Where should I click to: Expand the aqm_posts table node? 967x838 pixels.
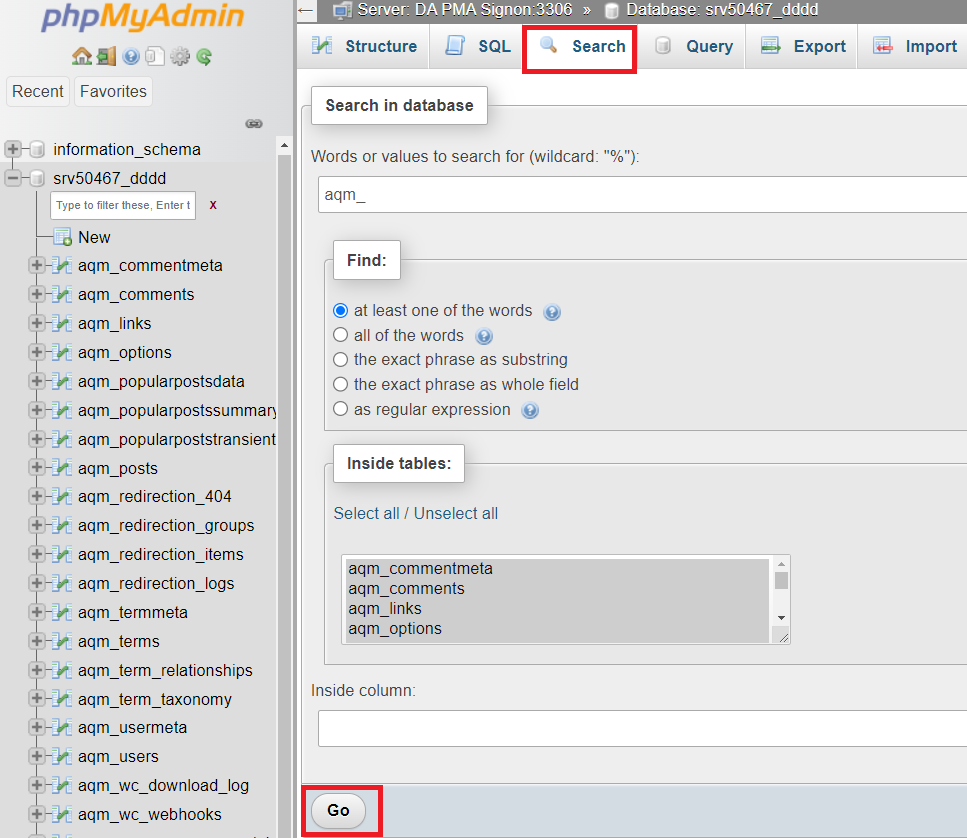[37, 468]
